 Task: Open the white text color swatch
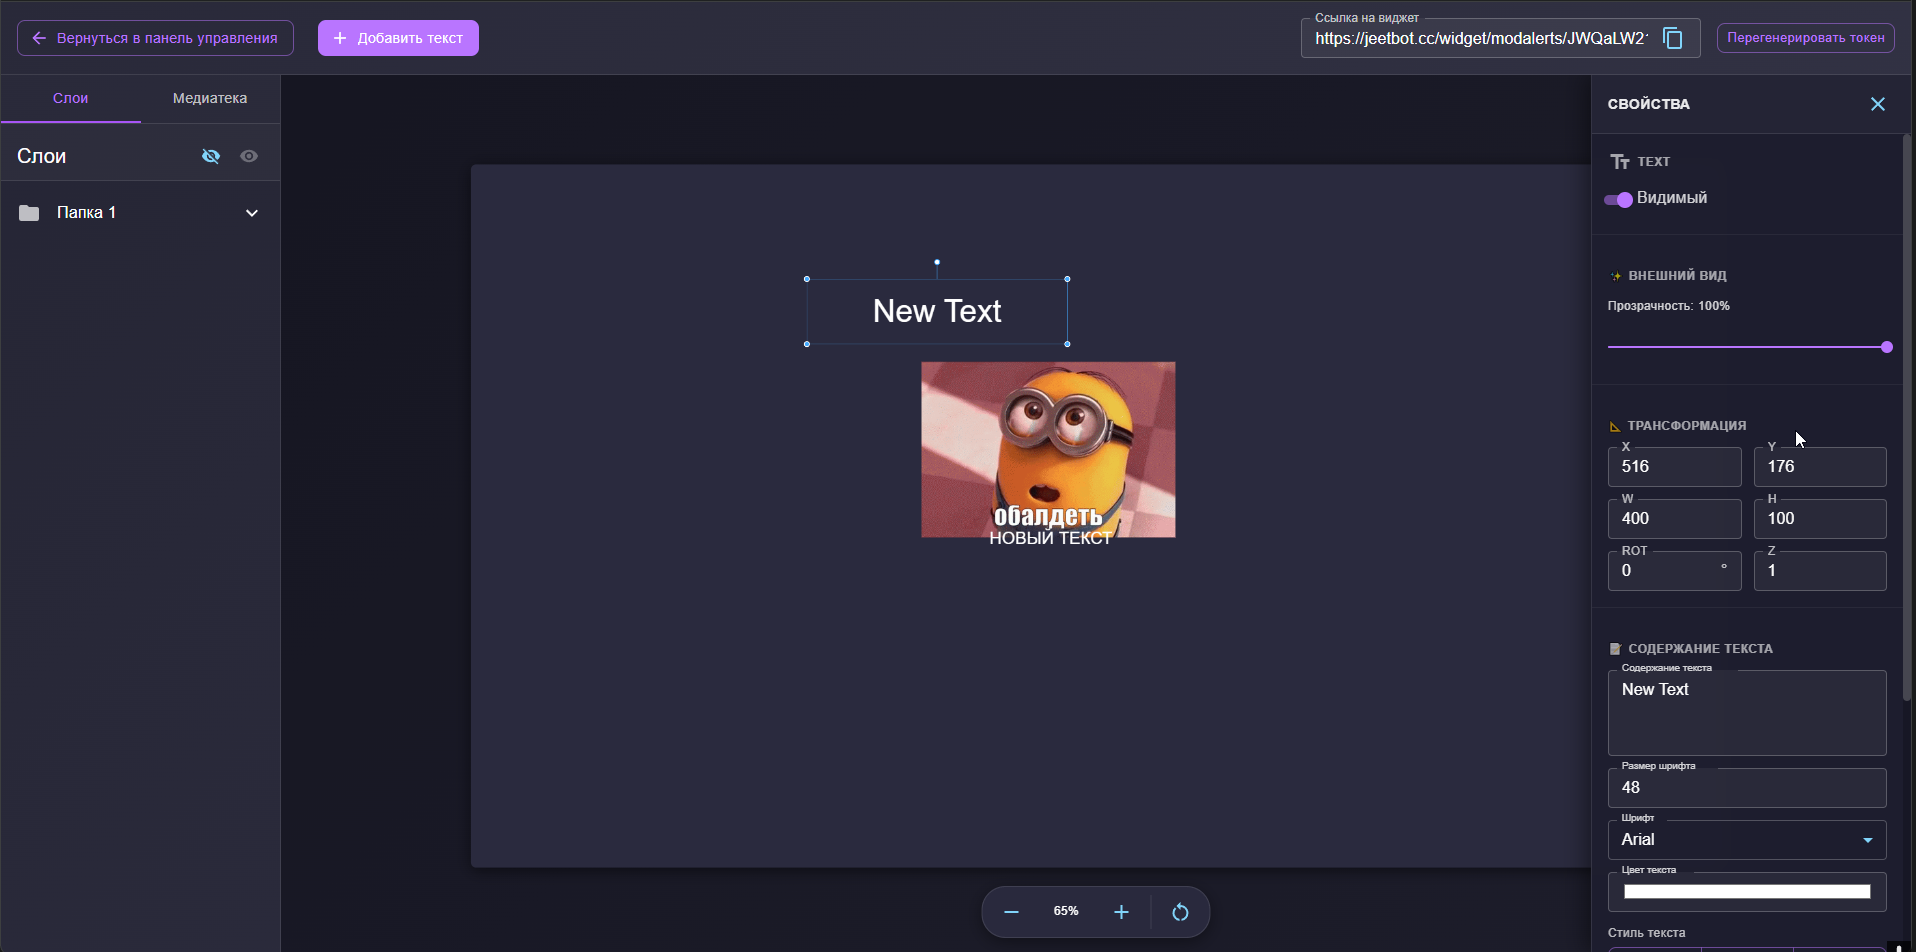pos(1746,892)
